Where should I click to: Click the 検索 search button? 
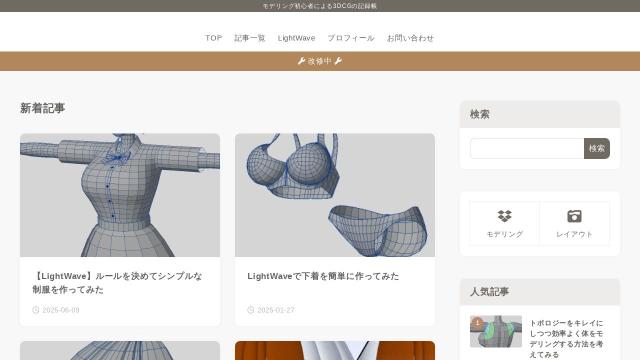pos(597,148)
